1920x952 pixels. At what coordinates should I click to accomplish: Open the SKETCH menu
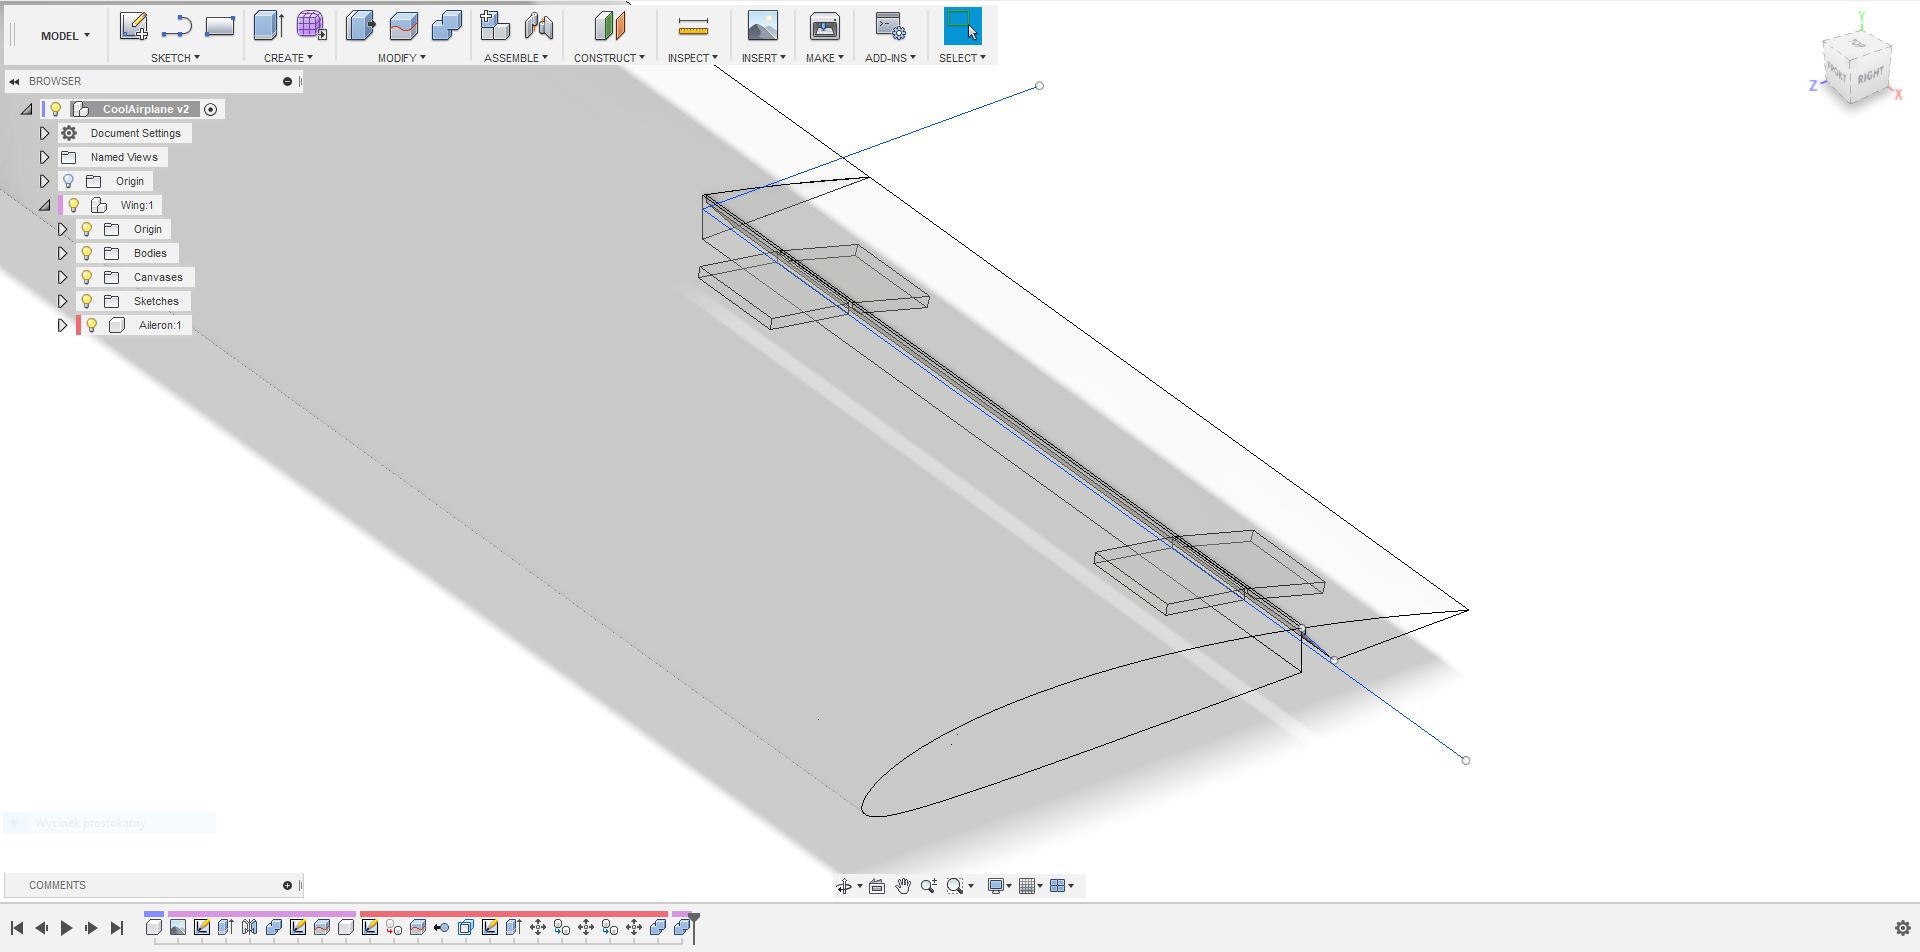click(175, 58)
